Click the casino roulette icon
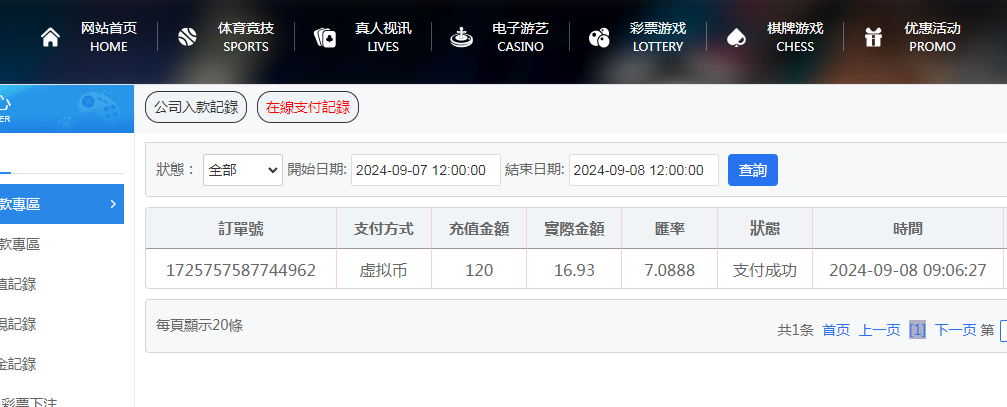 pyautogui.click(x=461, y=38)
